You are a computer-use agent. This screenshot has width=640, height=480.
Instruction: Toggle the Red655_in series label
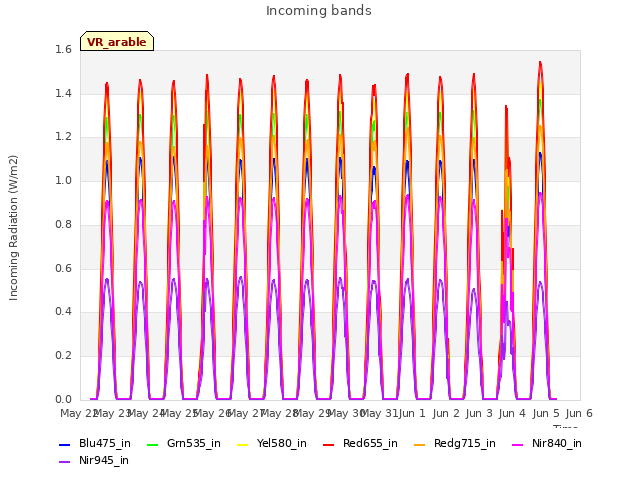370,444
